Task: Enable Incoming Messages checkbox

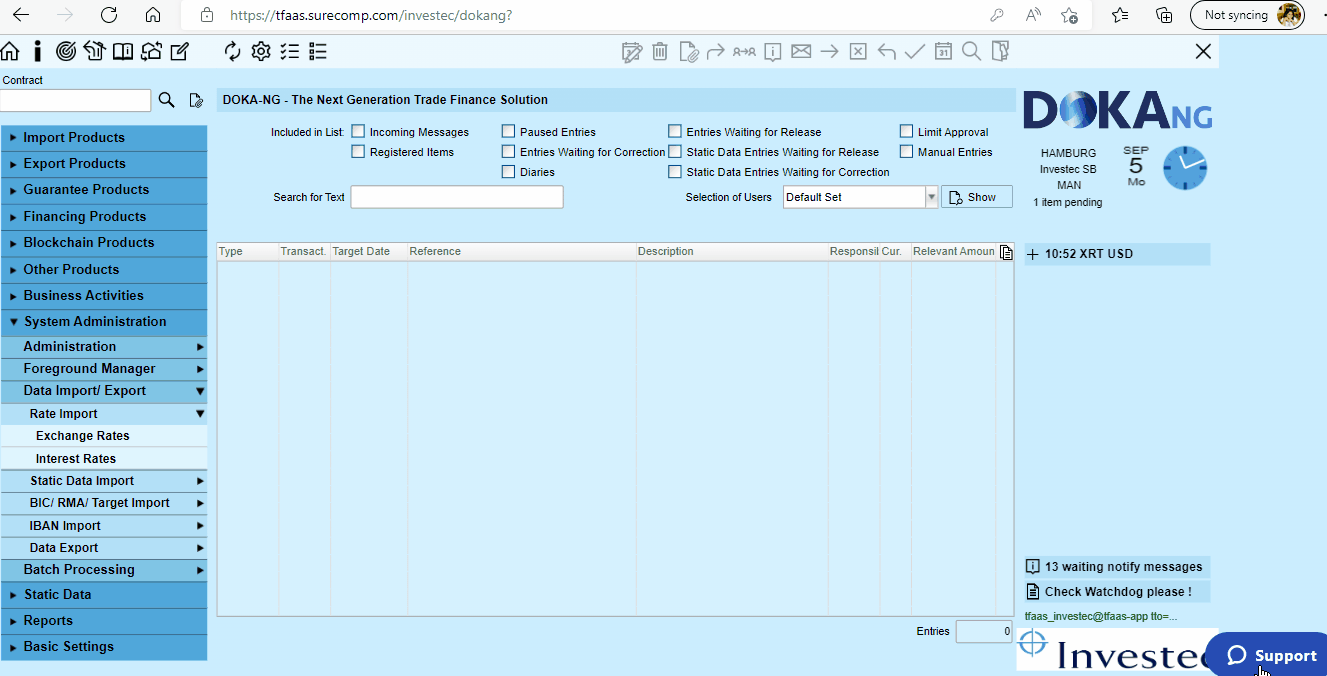Action: 358,131
